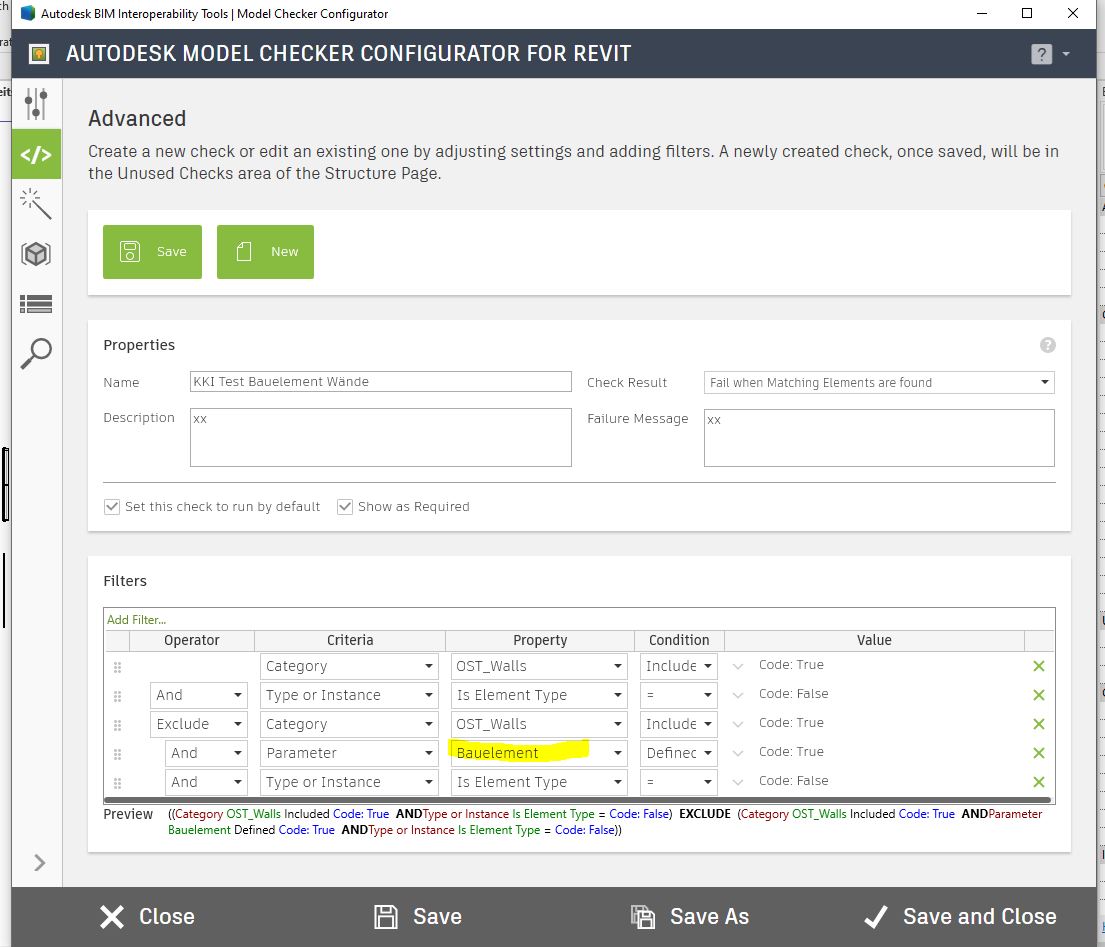1105x947 pixels.
Task: Select the Advanced code editor sidebar icon
Action: tap(36, 154)
